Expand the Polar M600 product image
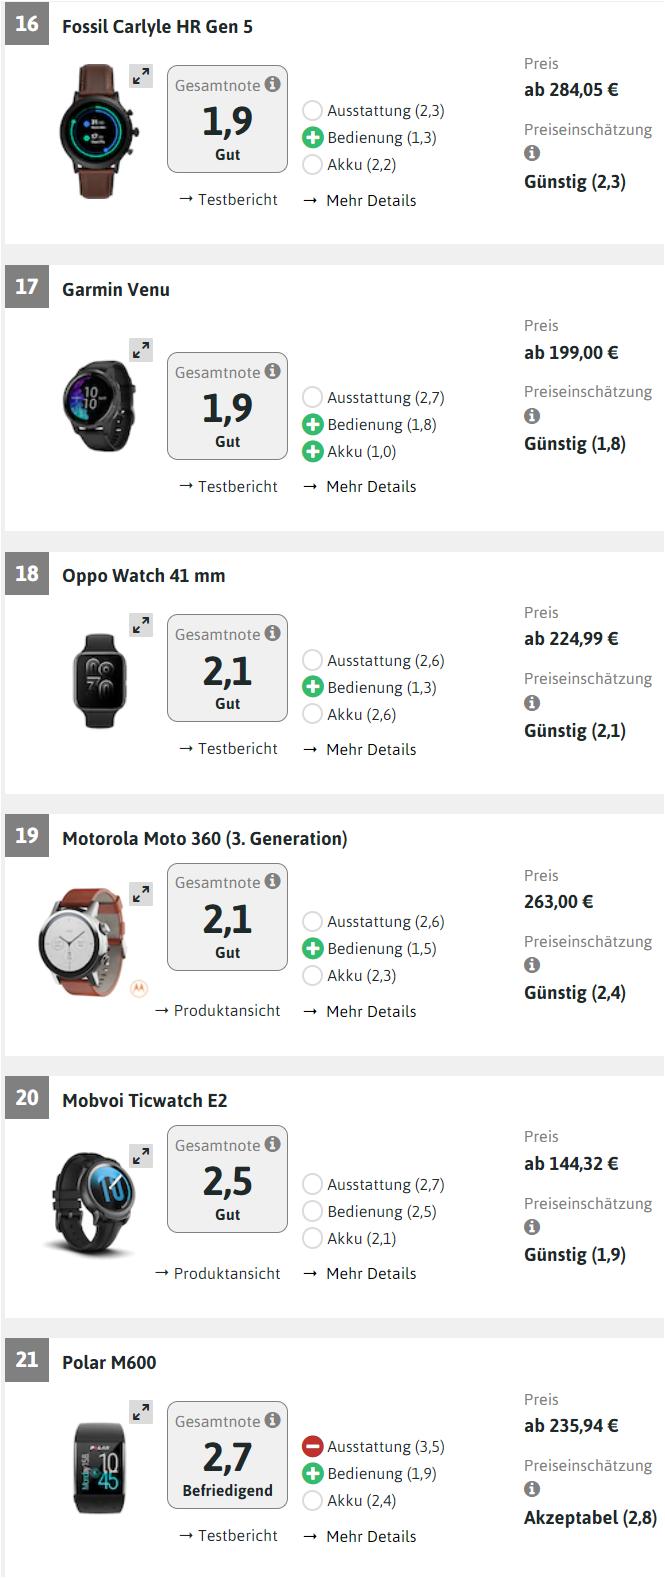 [x=141, y=1412]
